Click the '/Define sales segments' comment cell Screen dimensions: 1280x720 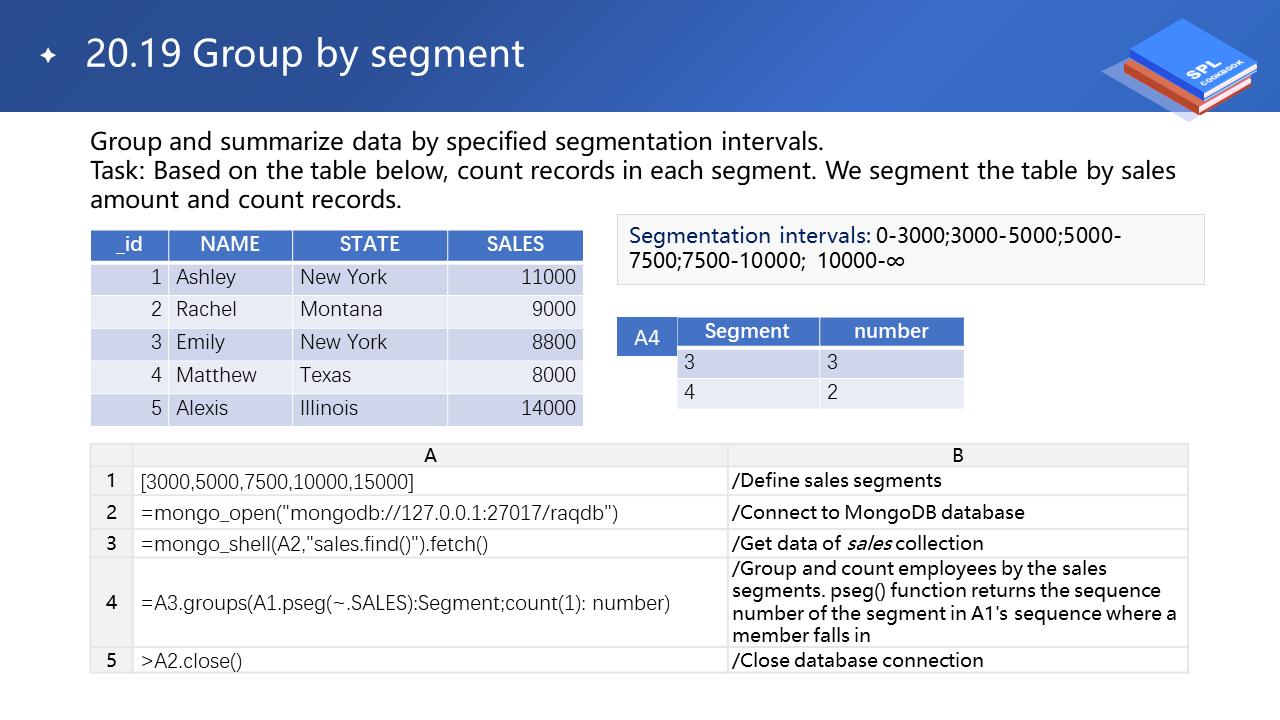coord(957,481)
